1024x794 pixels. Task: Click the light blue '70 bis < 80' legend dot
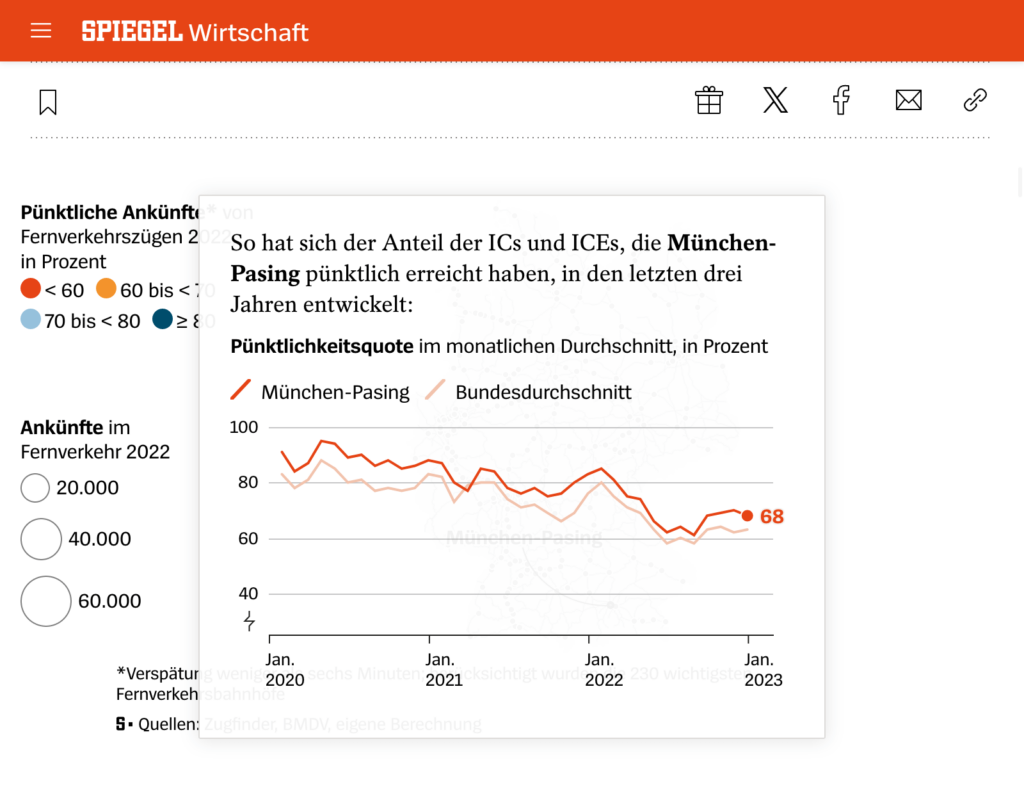[x=31, y=319]
